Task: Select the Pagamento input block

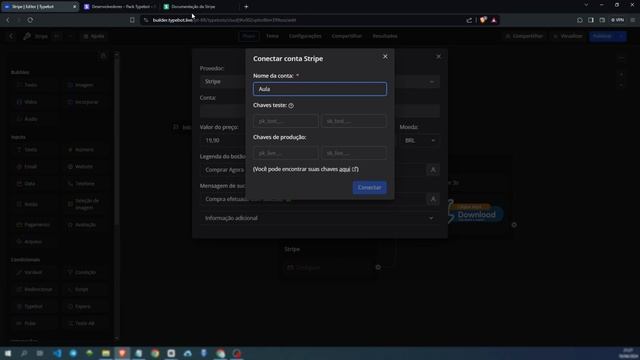Action: click(x=33, y=225)
